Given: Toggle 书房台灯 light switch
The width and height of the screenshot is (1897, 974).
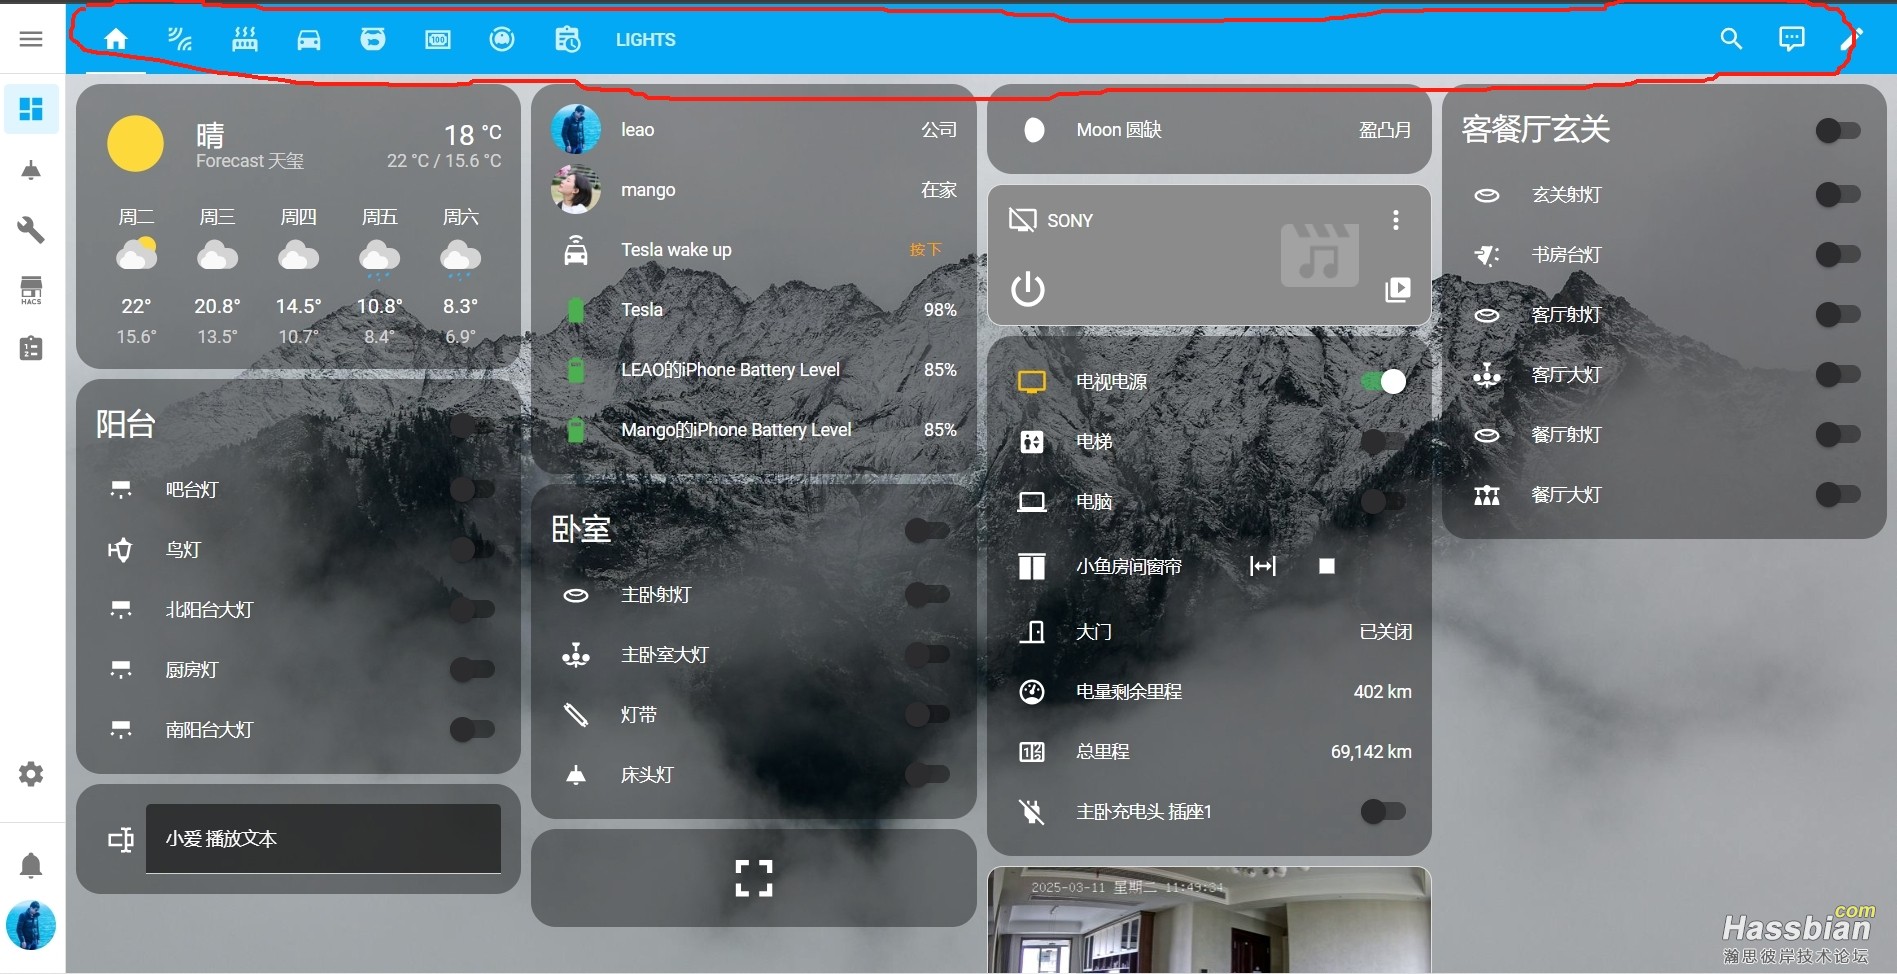Looking at the screenshot, I should pyautogui.click(x=1838, y=254).
